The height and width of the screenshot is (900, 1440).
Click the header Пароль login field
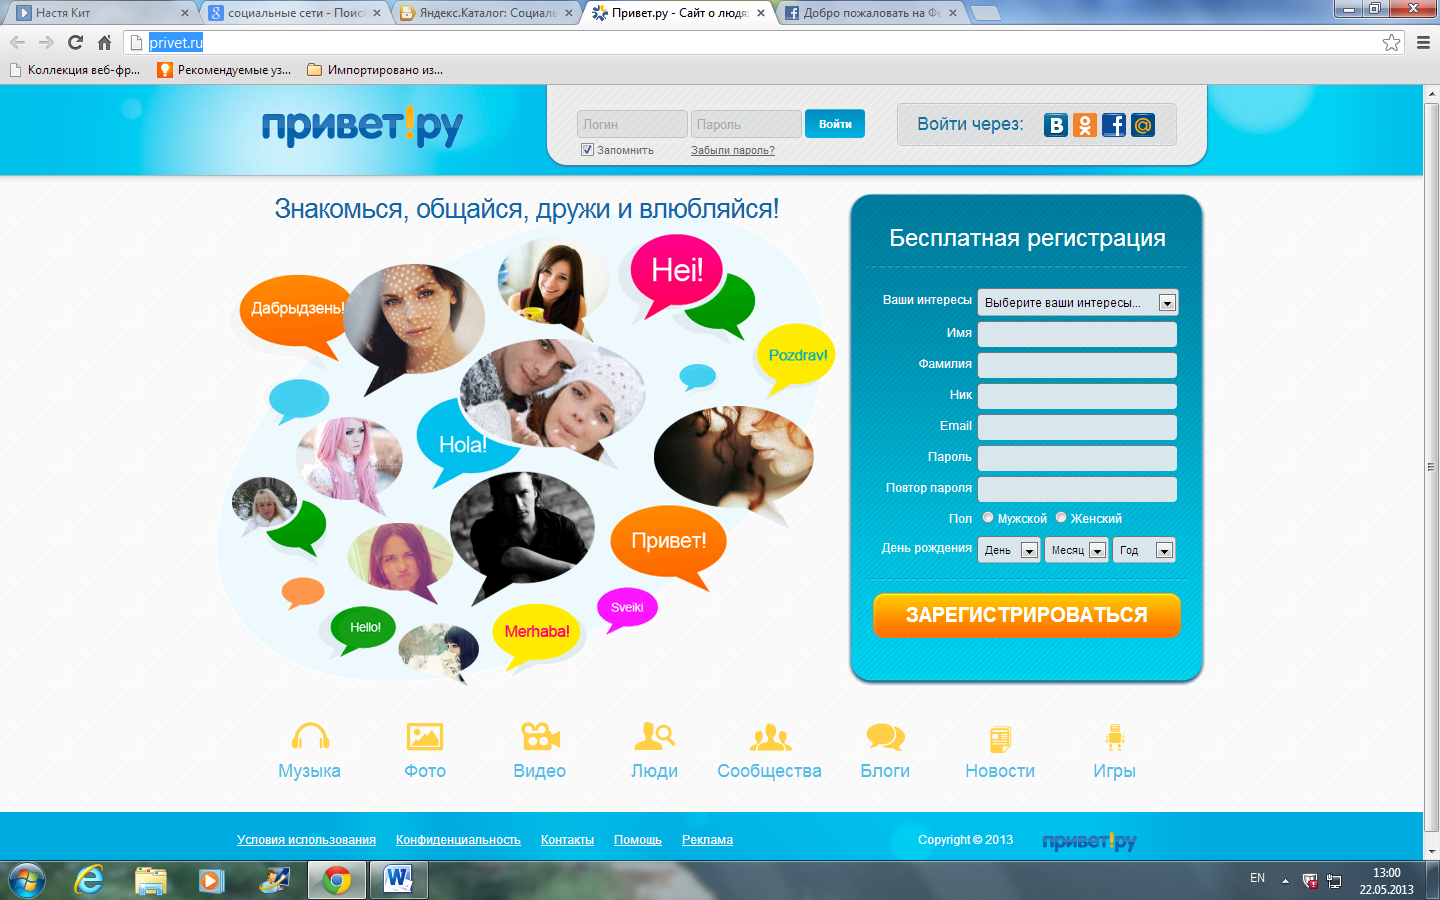pyautogui.click(x=746, y=124)
